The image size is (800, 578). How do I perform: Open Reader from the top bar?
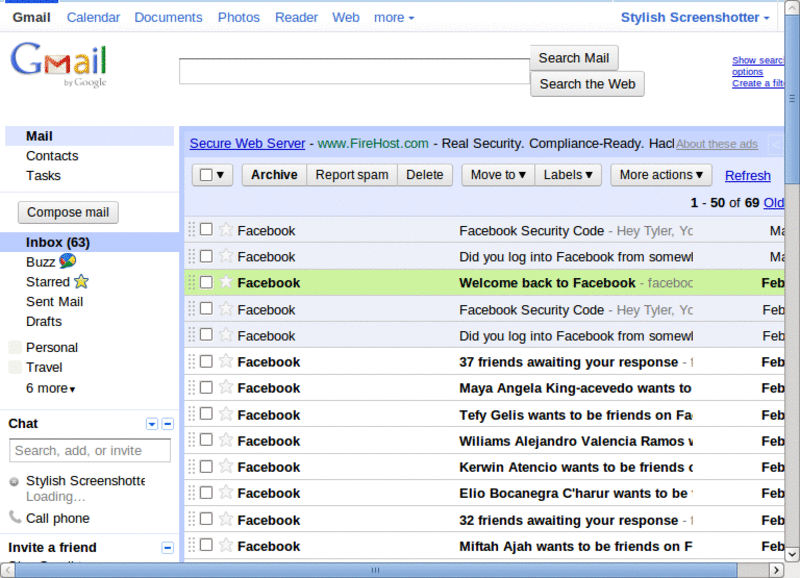pos(296,17)
